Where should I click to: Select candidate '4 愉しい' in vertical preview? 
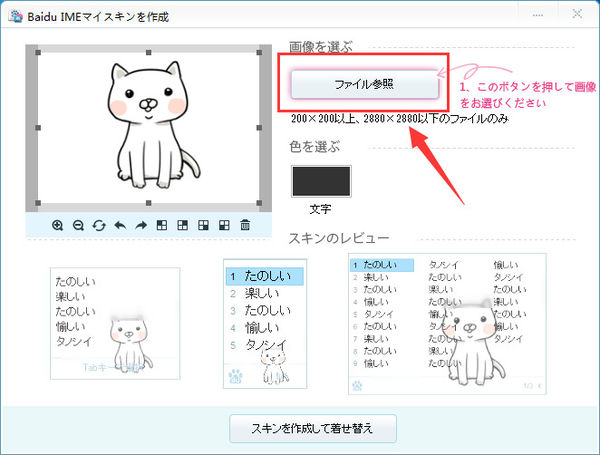[x=255, y=328]
